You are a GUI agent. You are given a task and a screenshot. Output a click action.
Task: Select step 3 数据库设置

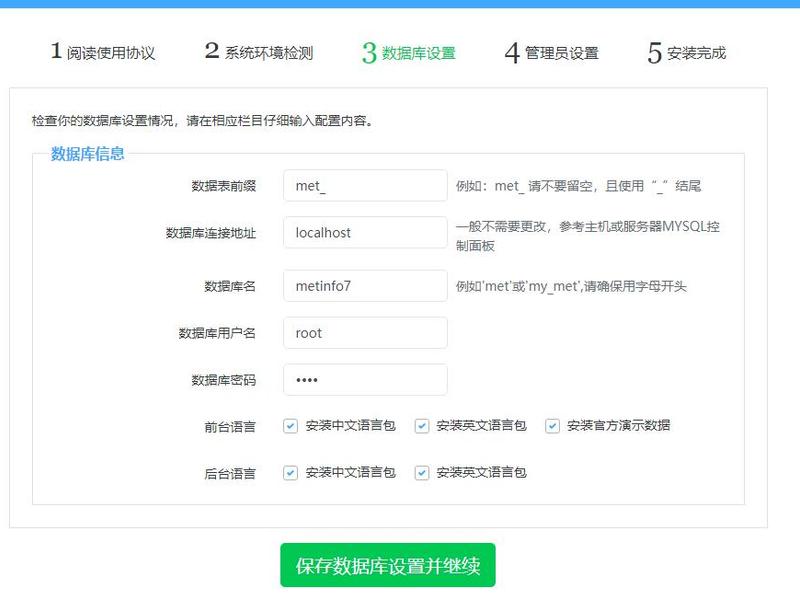[409, 53]
